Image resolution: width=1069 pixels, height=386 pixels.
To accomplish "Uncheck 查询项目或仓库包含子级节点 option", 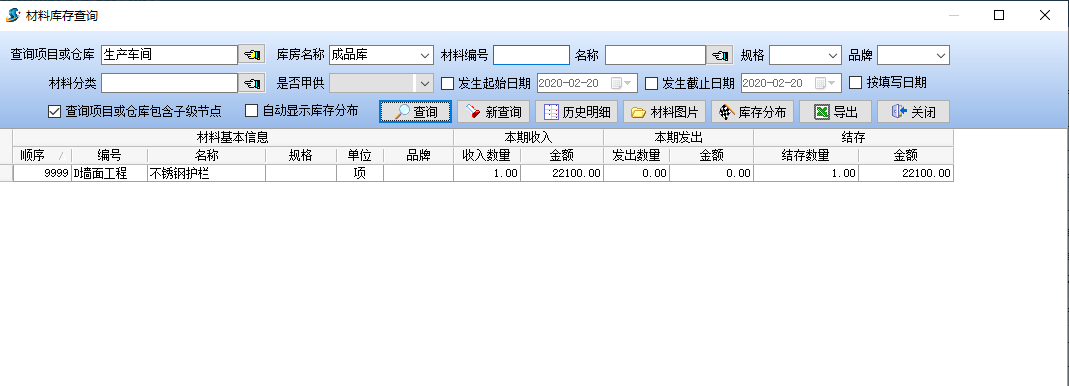I will tap(55, 111).
